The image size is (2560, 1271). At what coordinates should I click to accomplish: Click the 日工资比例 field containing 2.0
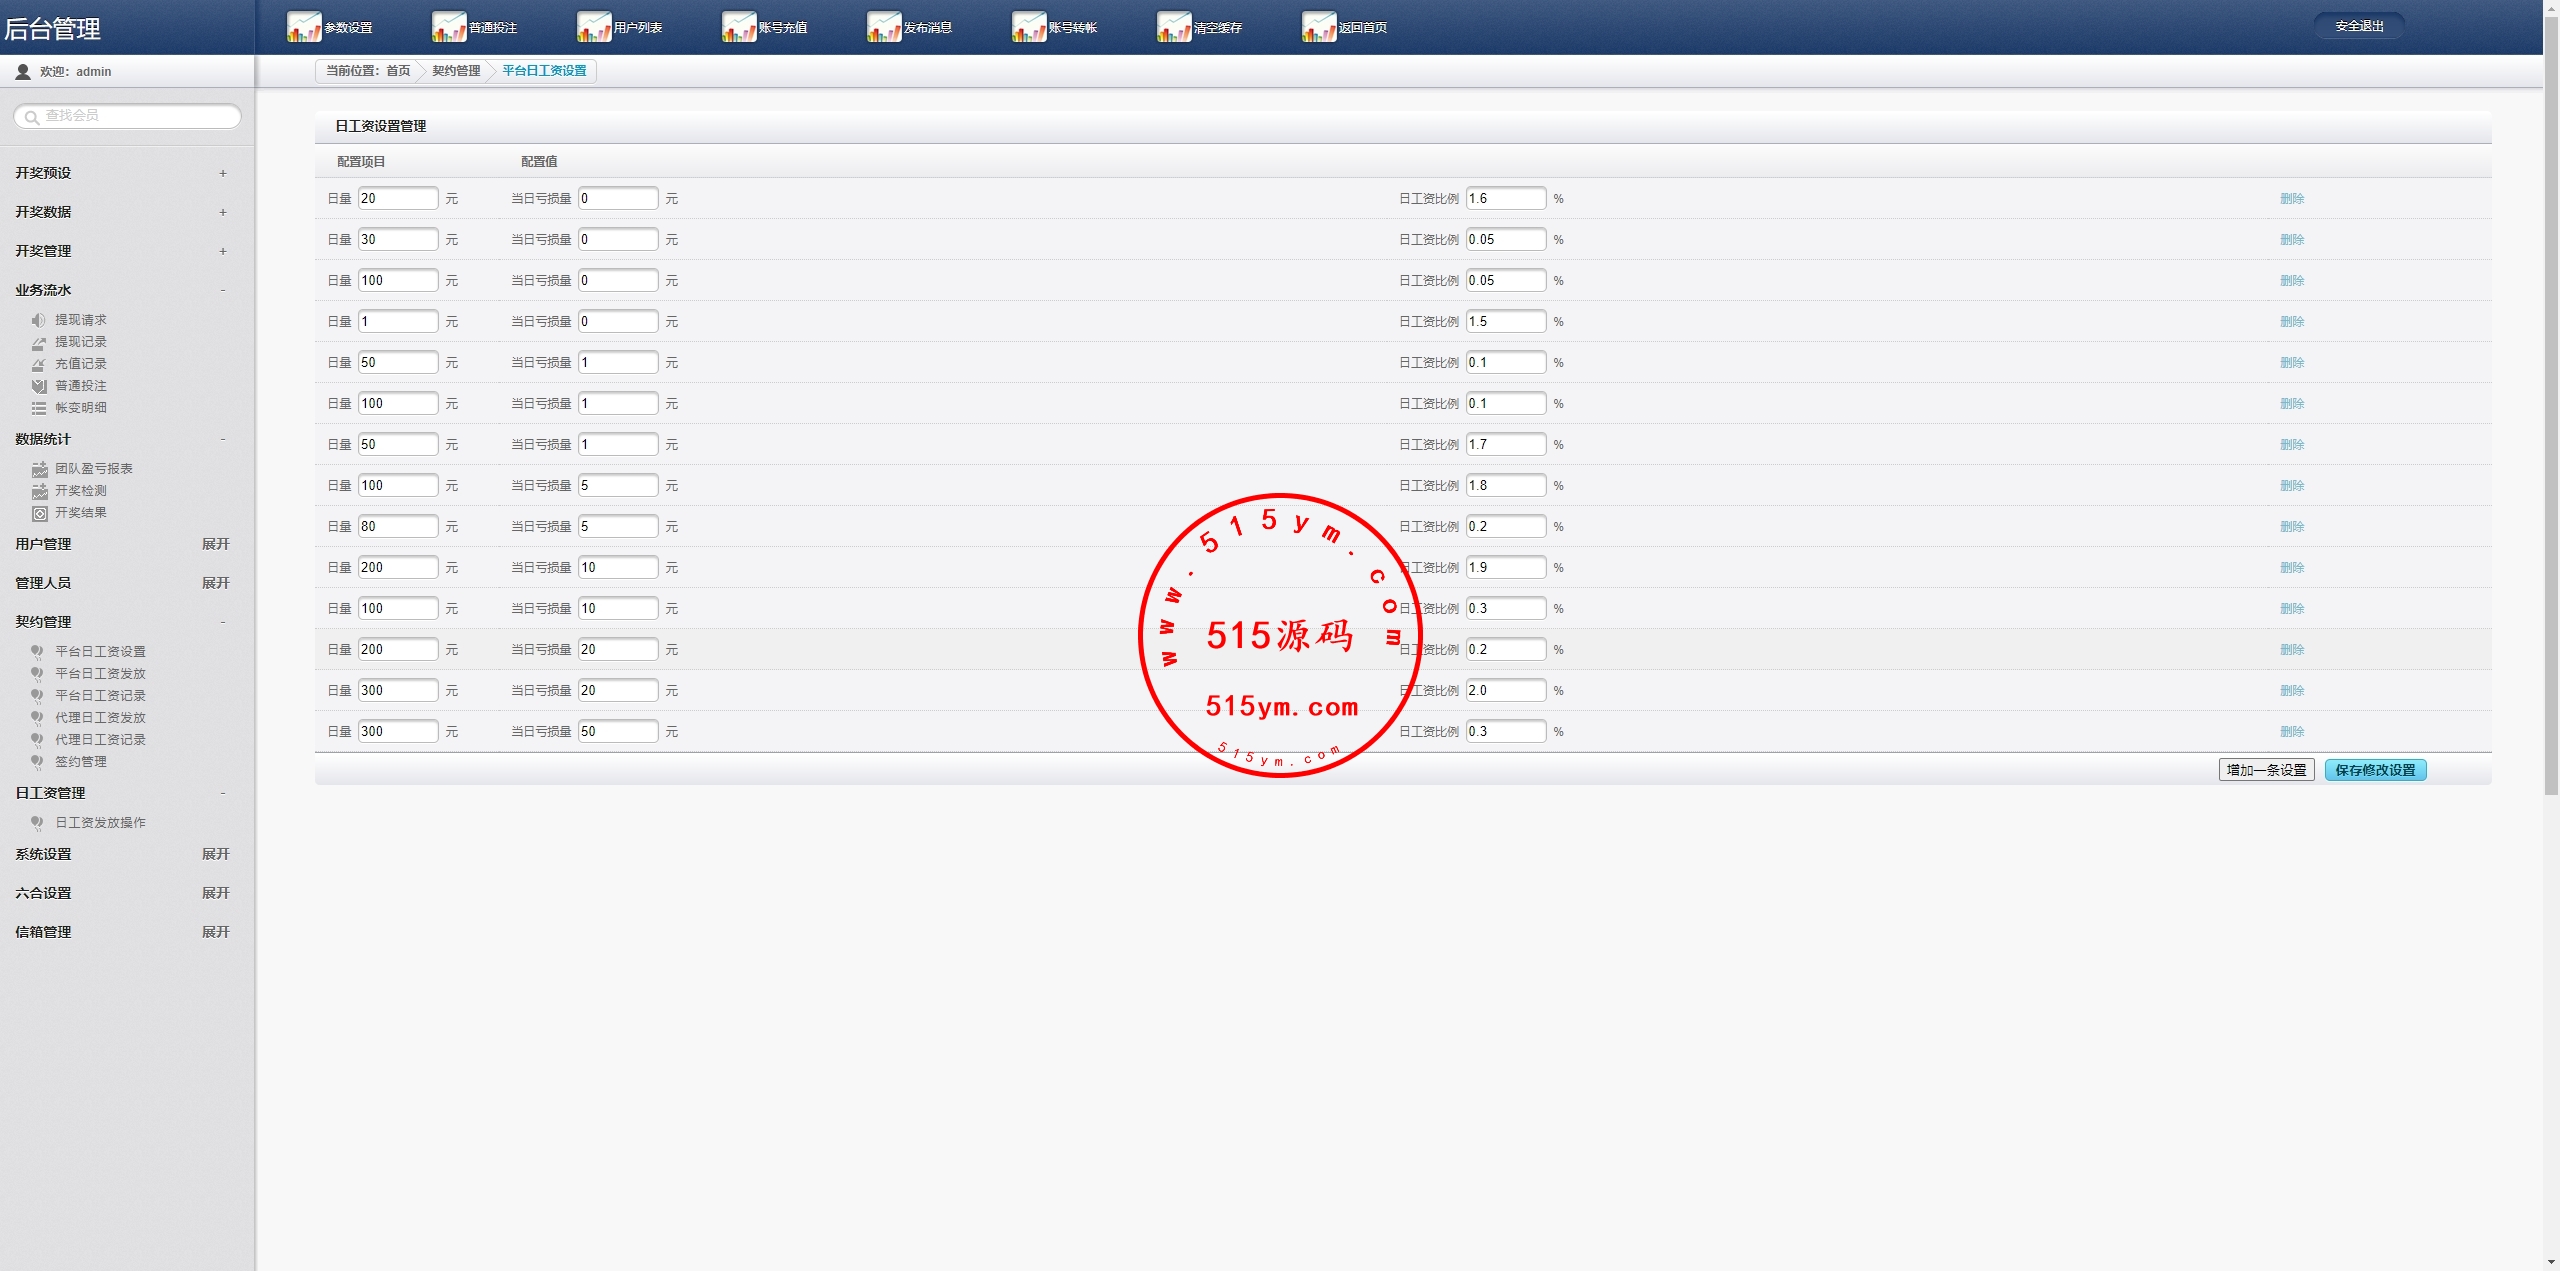pyautogui.click(x=1505, y=691)
